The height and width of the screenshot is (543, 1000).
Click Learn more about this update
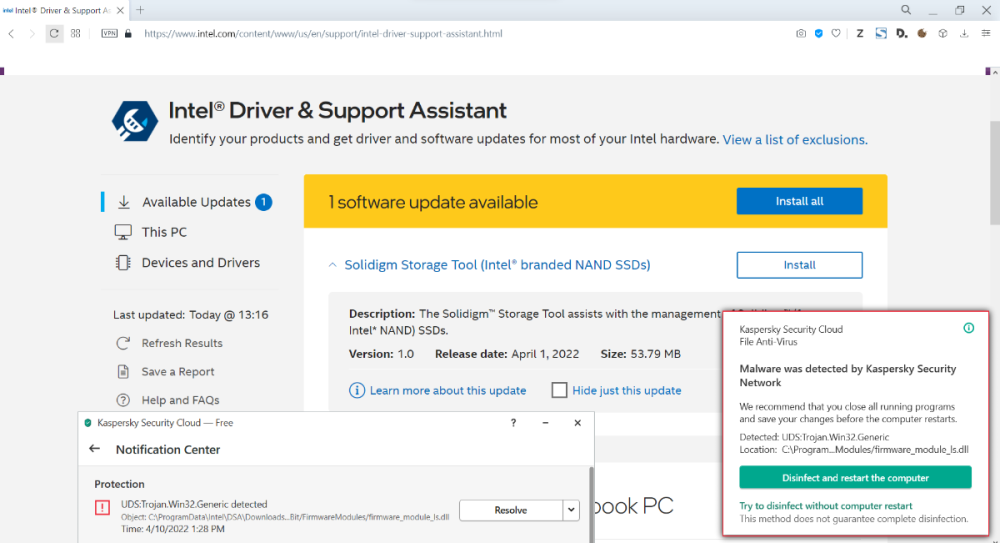pyautogui.click(x=448, y=391)
